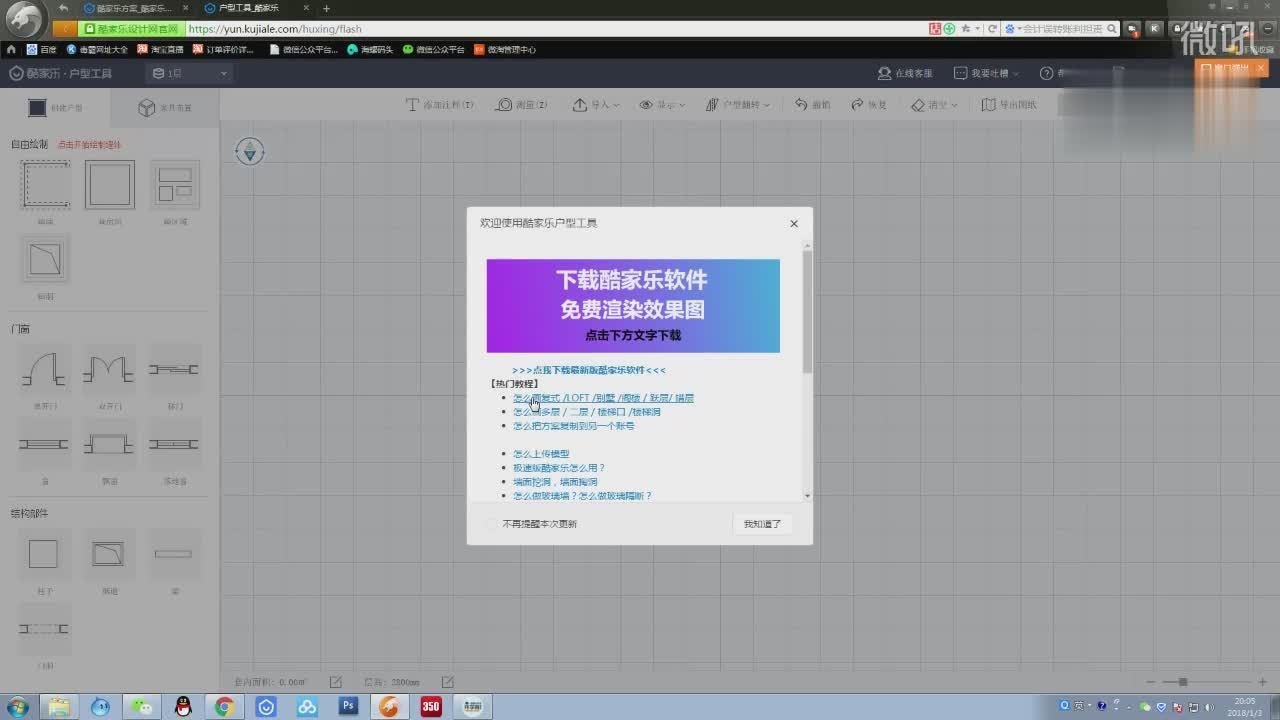The height and width of the screenshot is (720, 1280).
Task: Click the zoom slider handle at bottom right
Action: pyautogui.click(x=1183, y=682)
